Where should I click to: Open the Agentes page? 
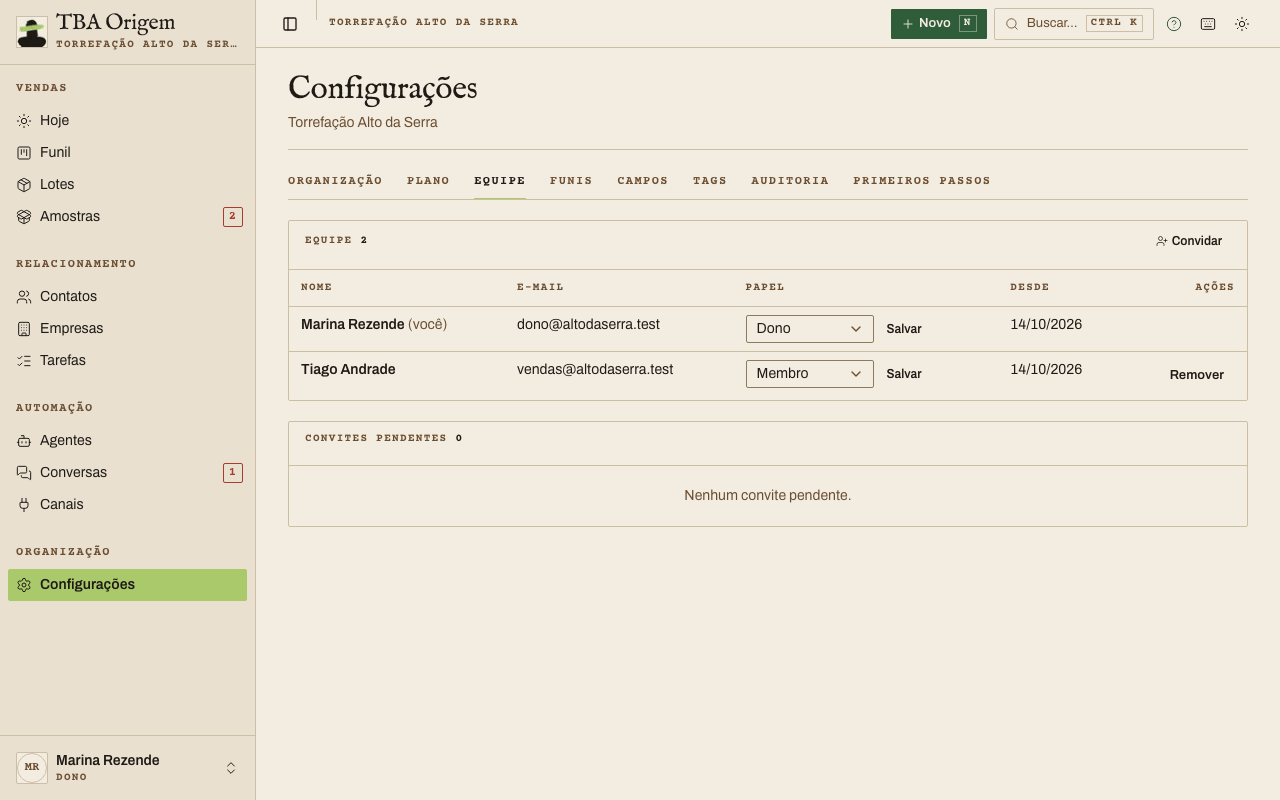point(127,440)
